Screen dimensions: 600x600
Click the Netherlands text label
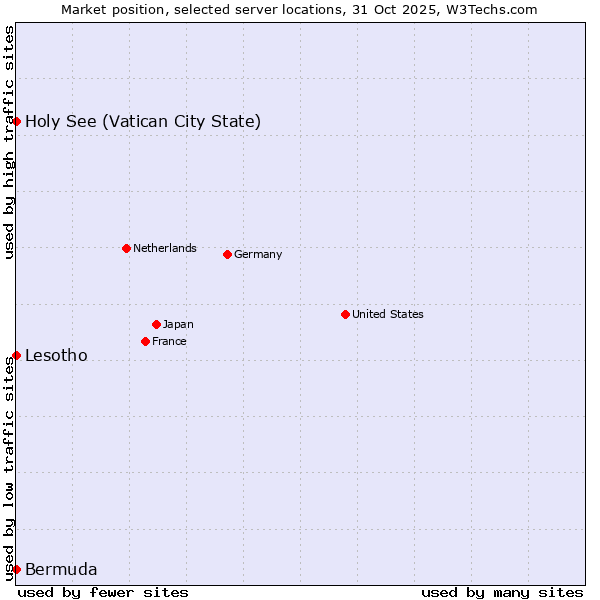point(164,248)
